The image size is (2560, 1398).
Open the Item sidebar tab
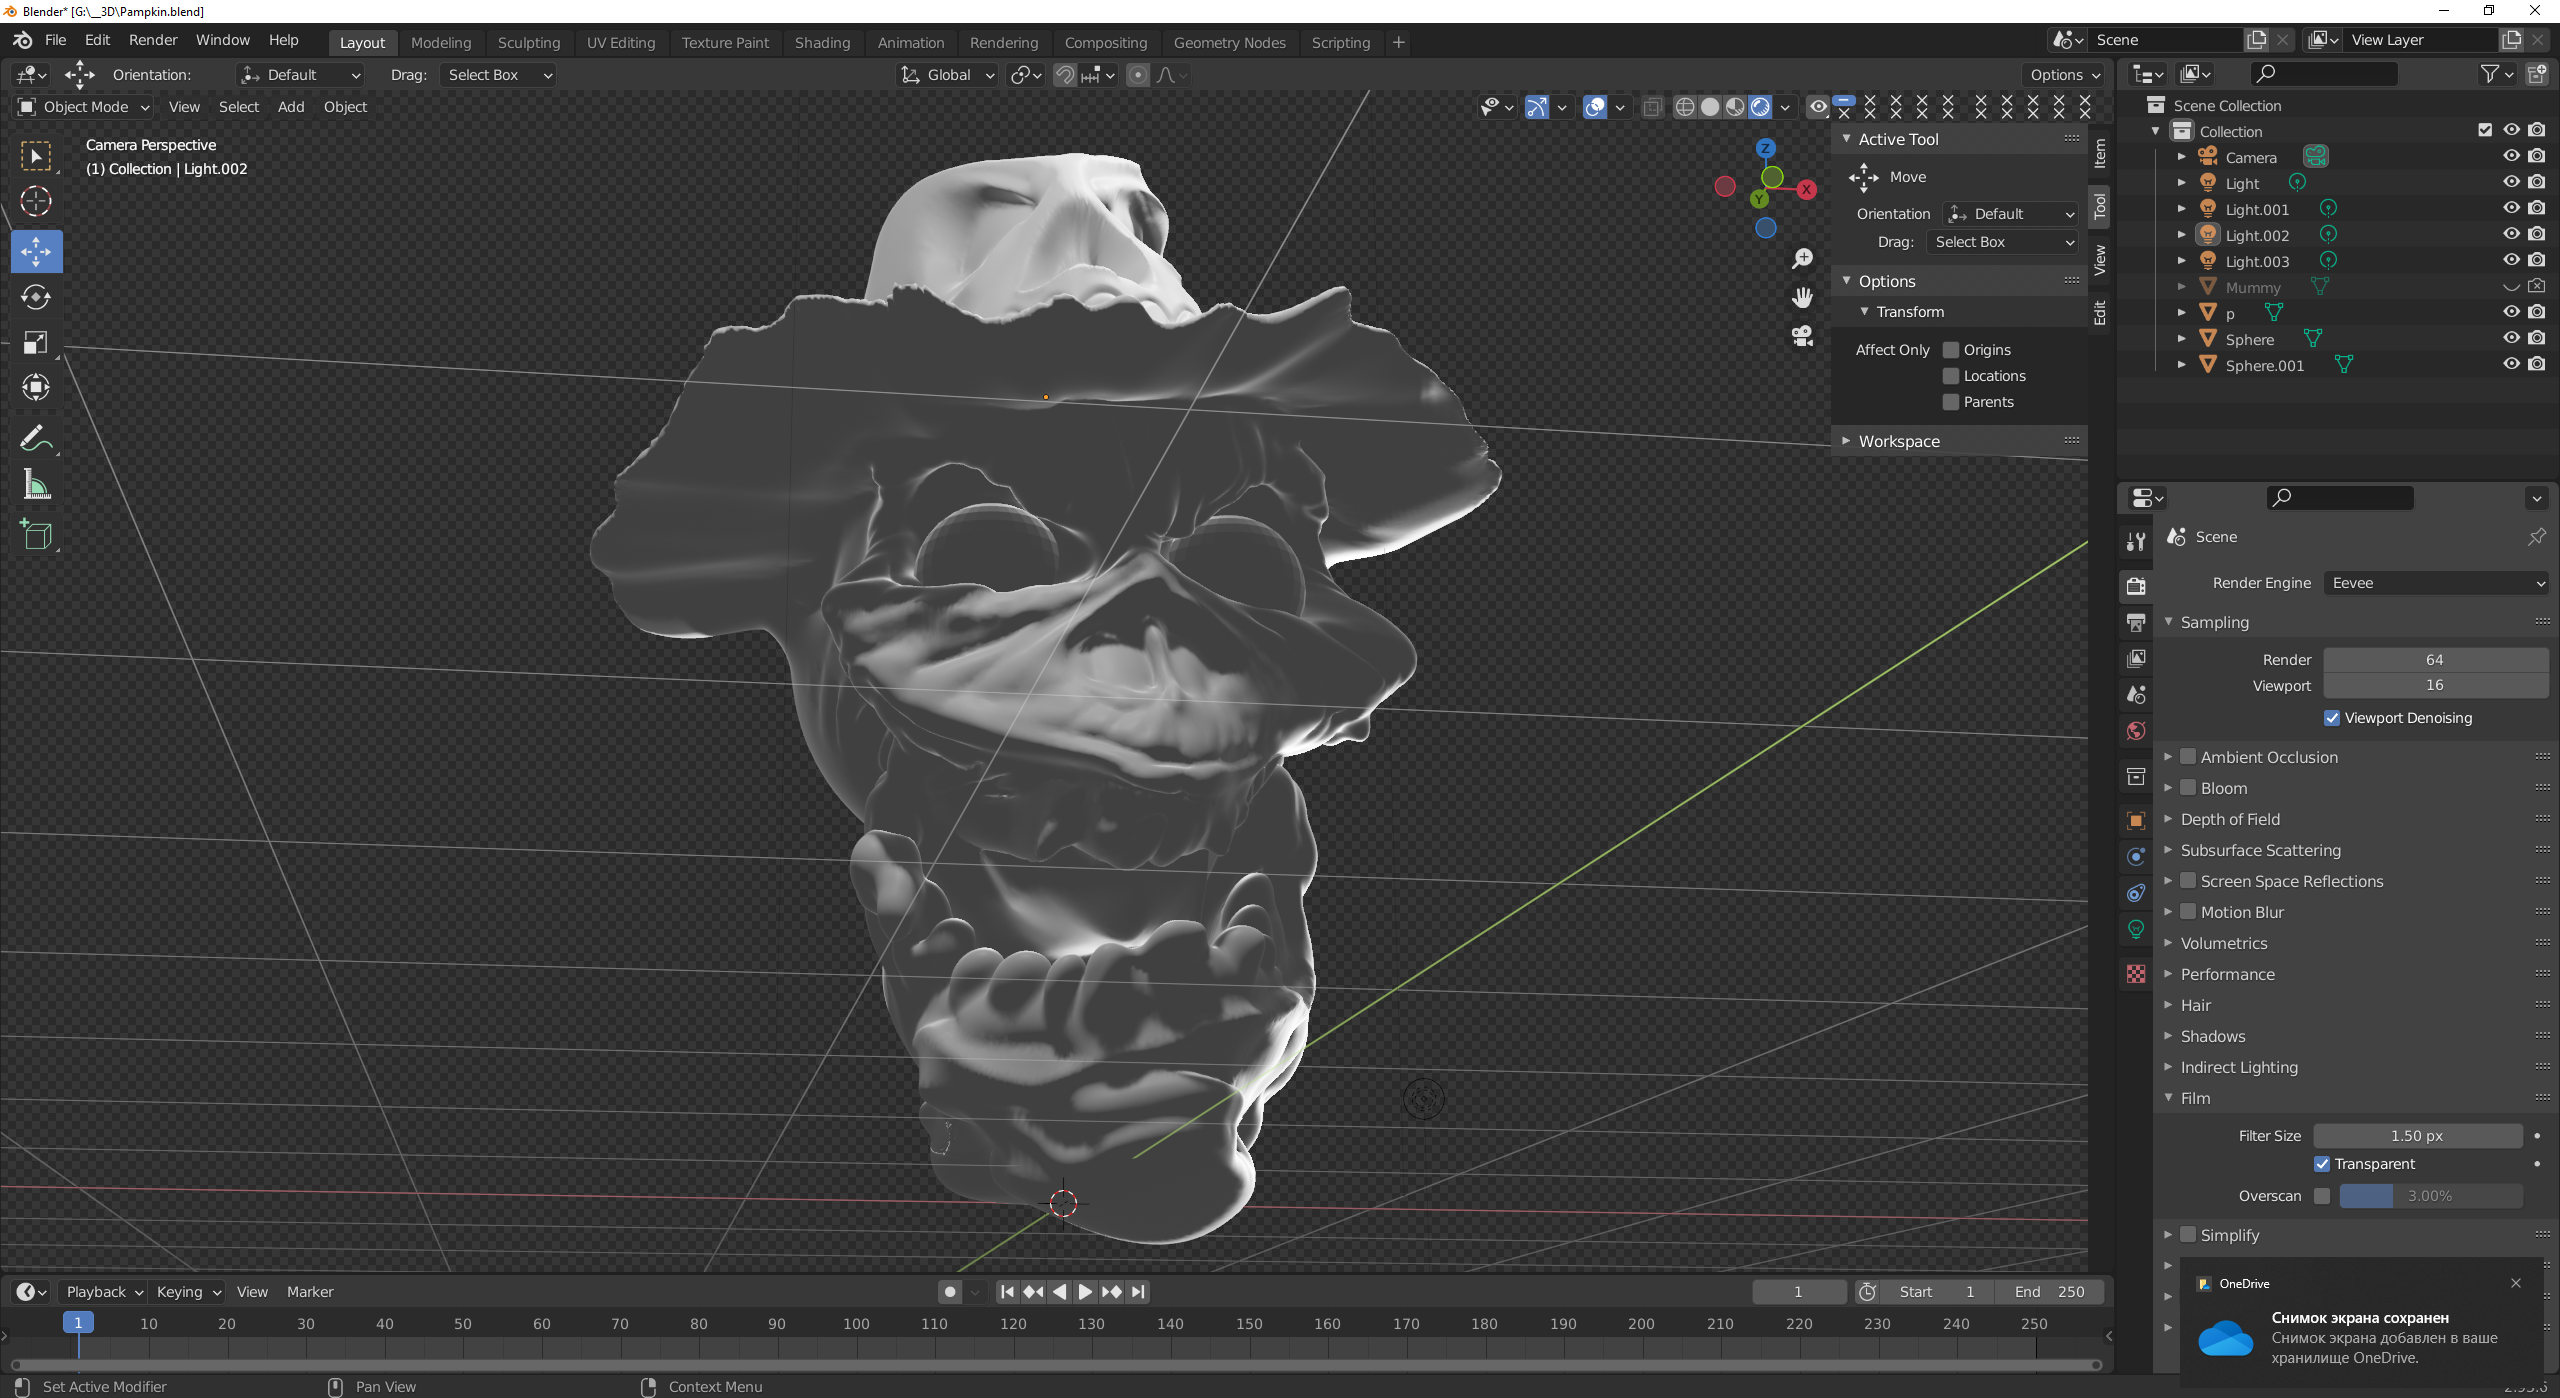(x=2099, y=153)
